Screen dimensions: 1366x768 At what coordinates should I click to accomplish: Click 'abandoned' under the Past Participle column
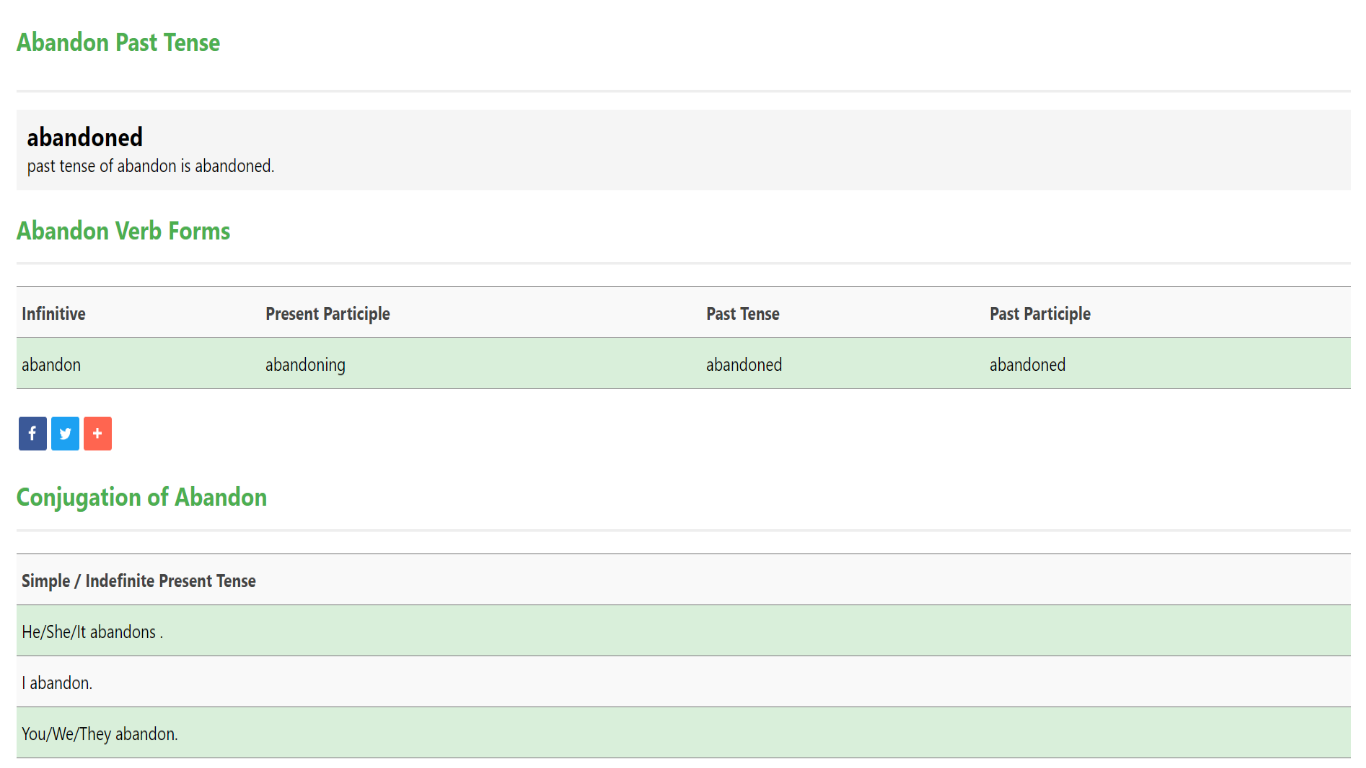pos(1027,365)
